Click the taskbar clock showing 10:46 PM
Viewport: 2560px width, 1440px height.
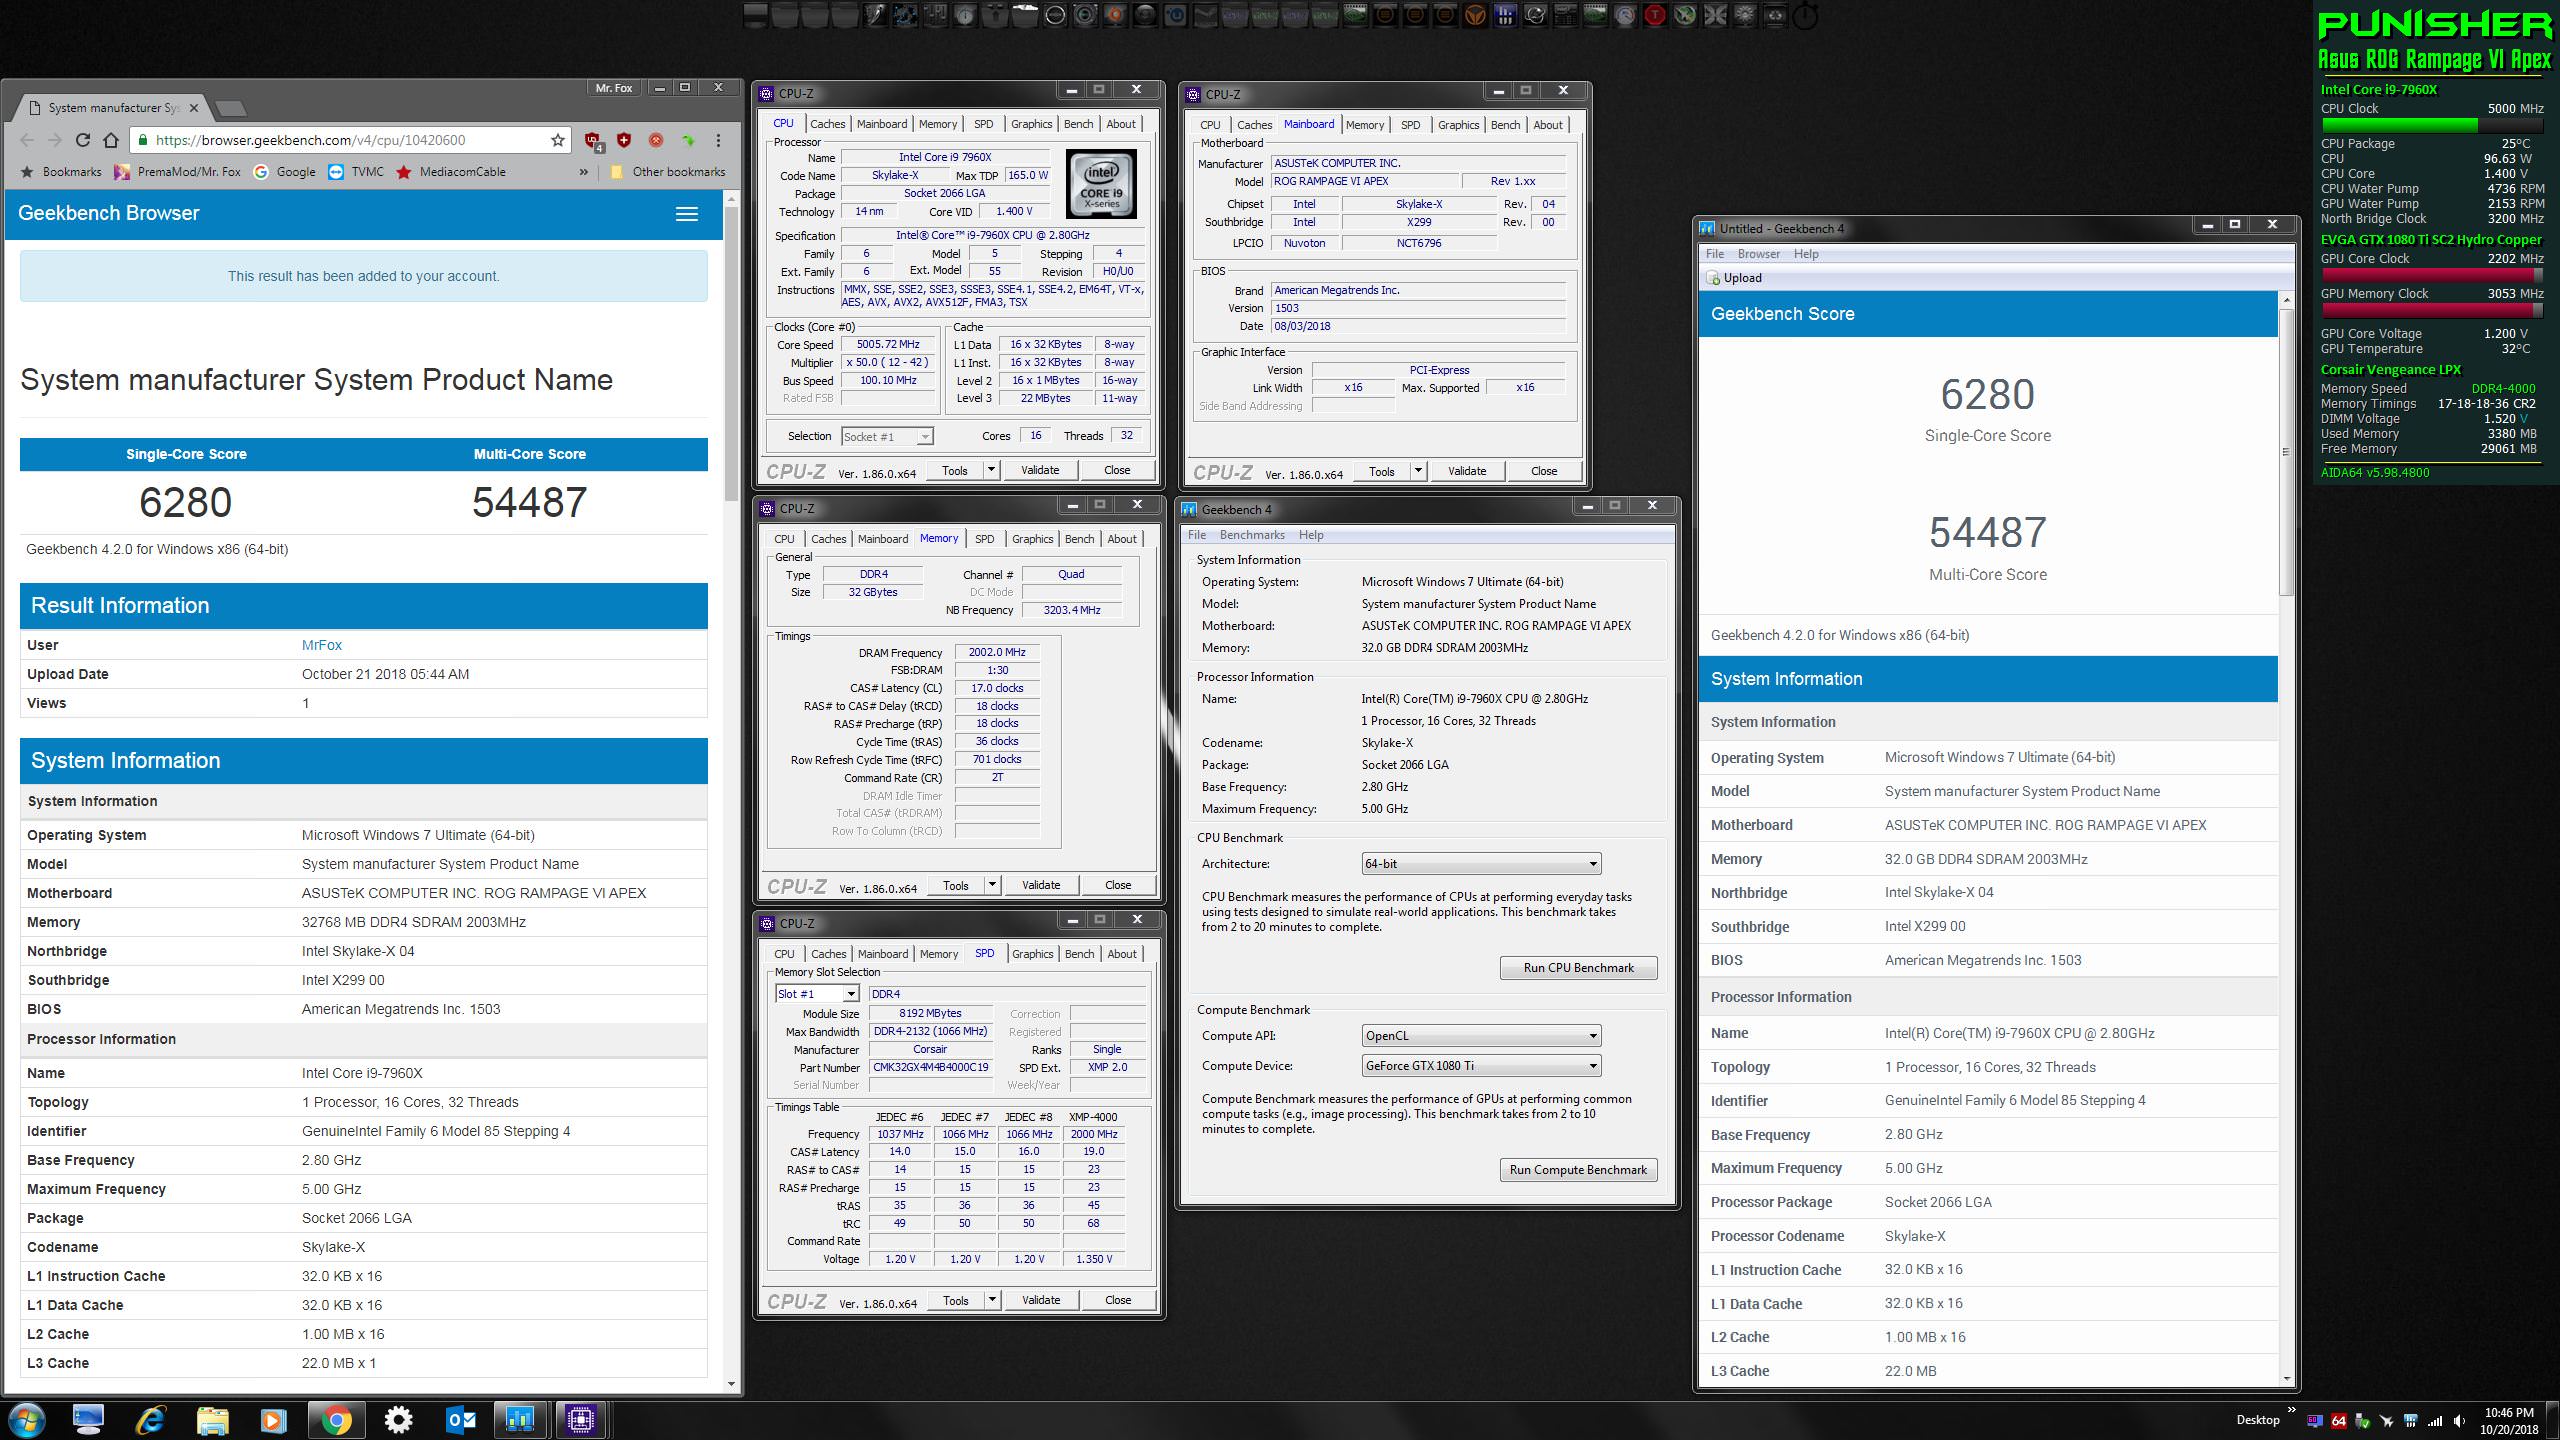(2509, 1420)
